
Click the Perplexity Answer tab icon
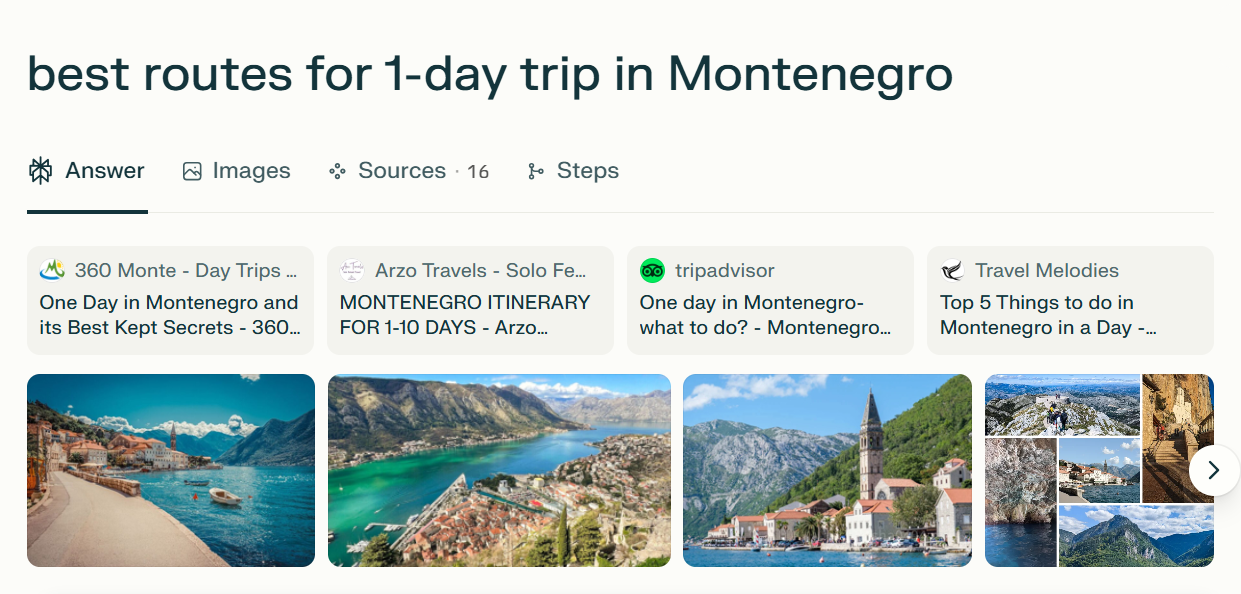(x=40, y=171)
